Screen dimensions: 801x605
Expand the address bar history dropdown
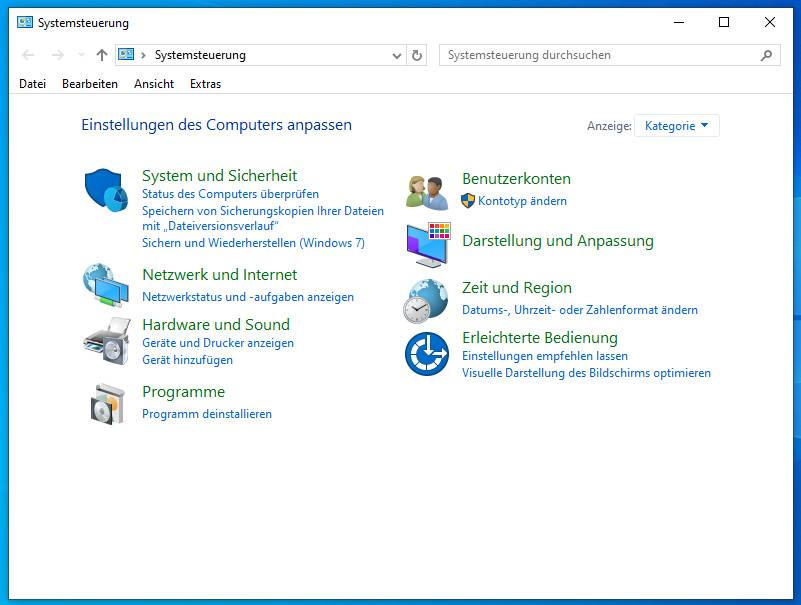397,56
